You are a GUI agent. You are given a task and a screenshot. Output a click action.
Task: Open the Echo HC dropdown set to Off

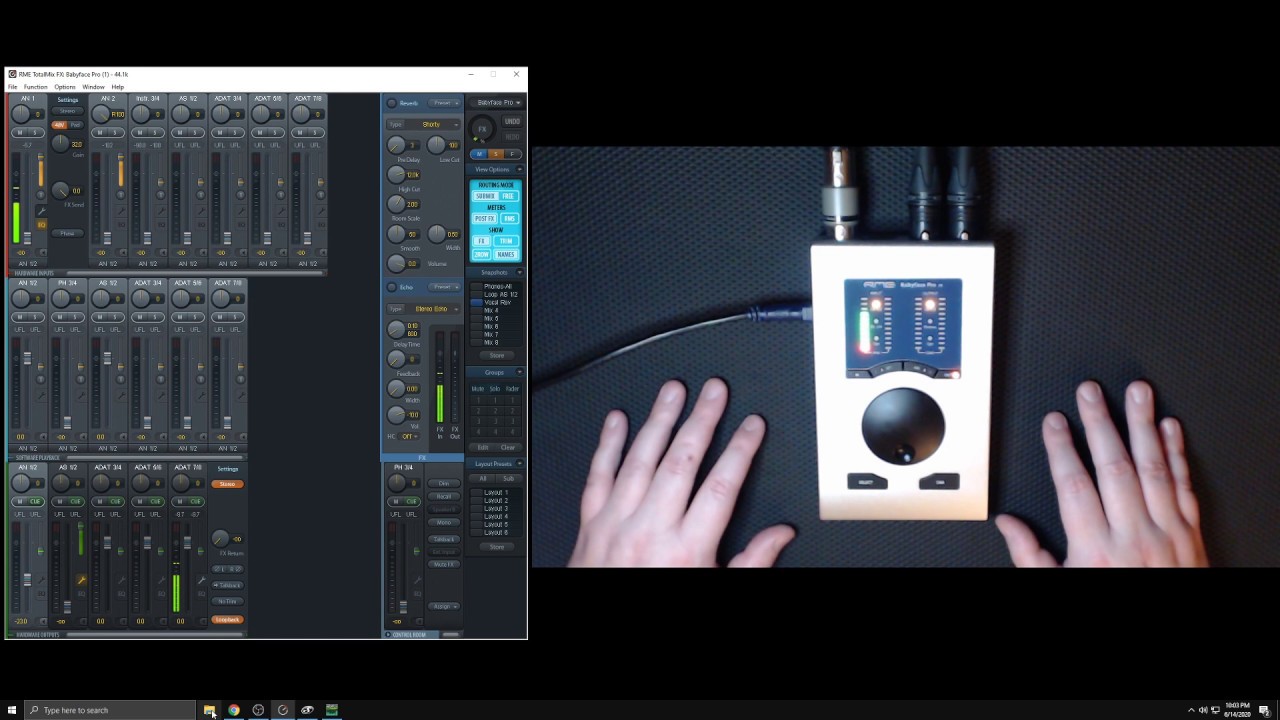(409, 436)
